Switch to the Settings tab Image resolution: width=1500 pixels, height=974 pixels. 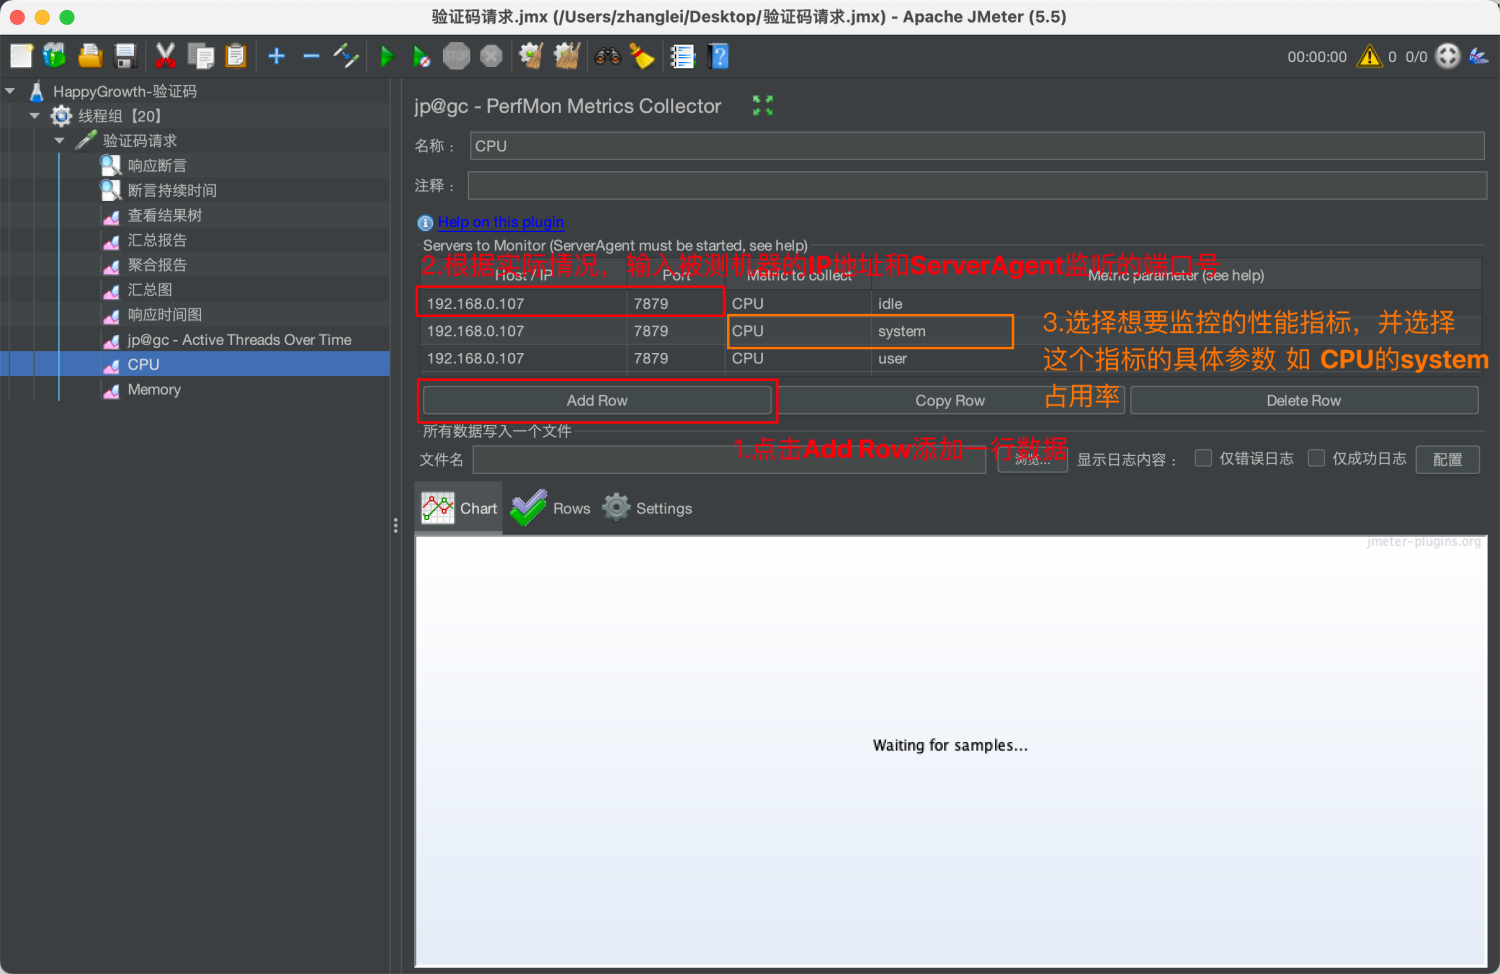pos(647,508)
